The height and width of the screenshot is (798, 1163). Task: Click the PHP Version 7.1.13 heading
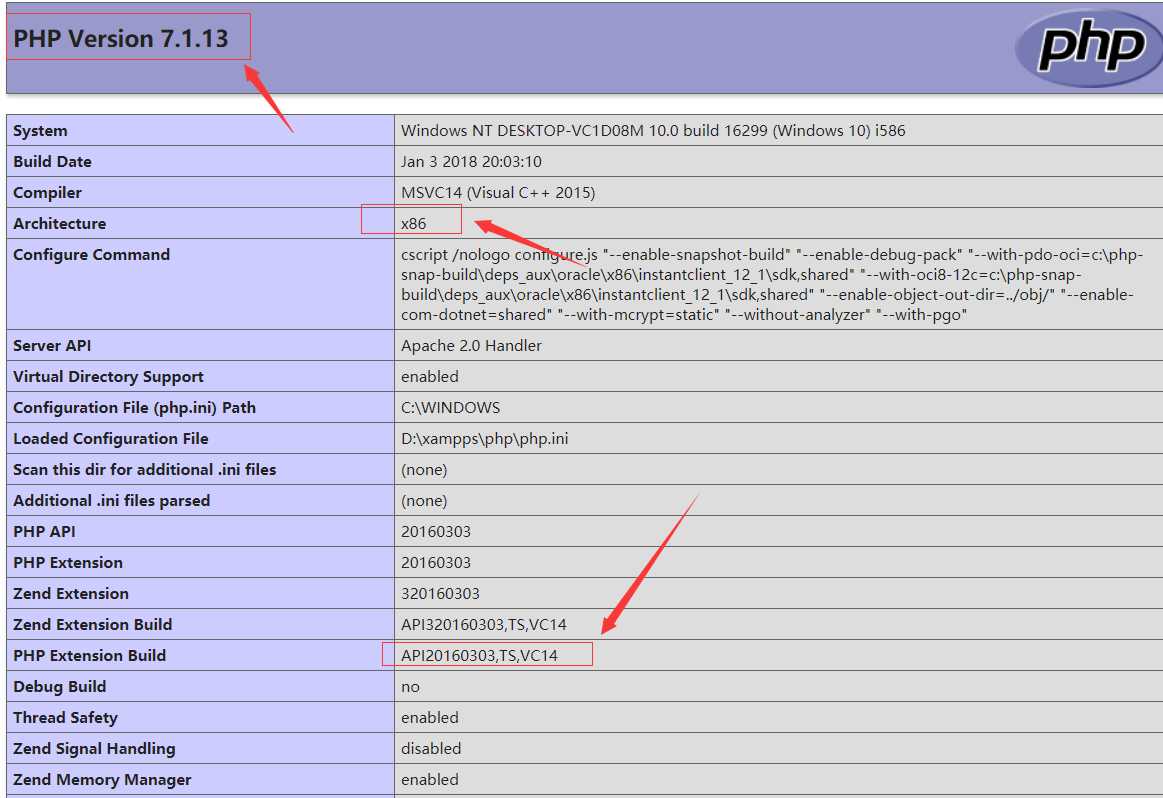coord(121,39)
